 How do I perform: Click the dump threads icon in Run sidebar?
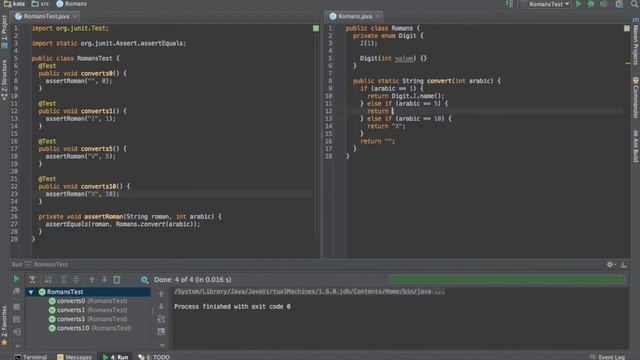(16, 319)
